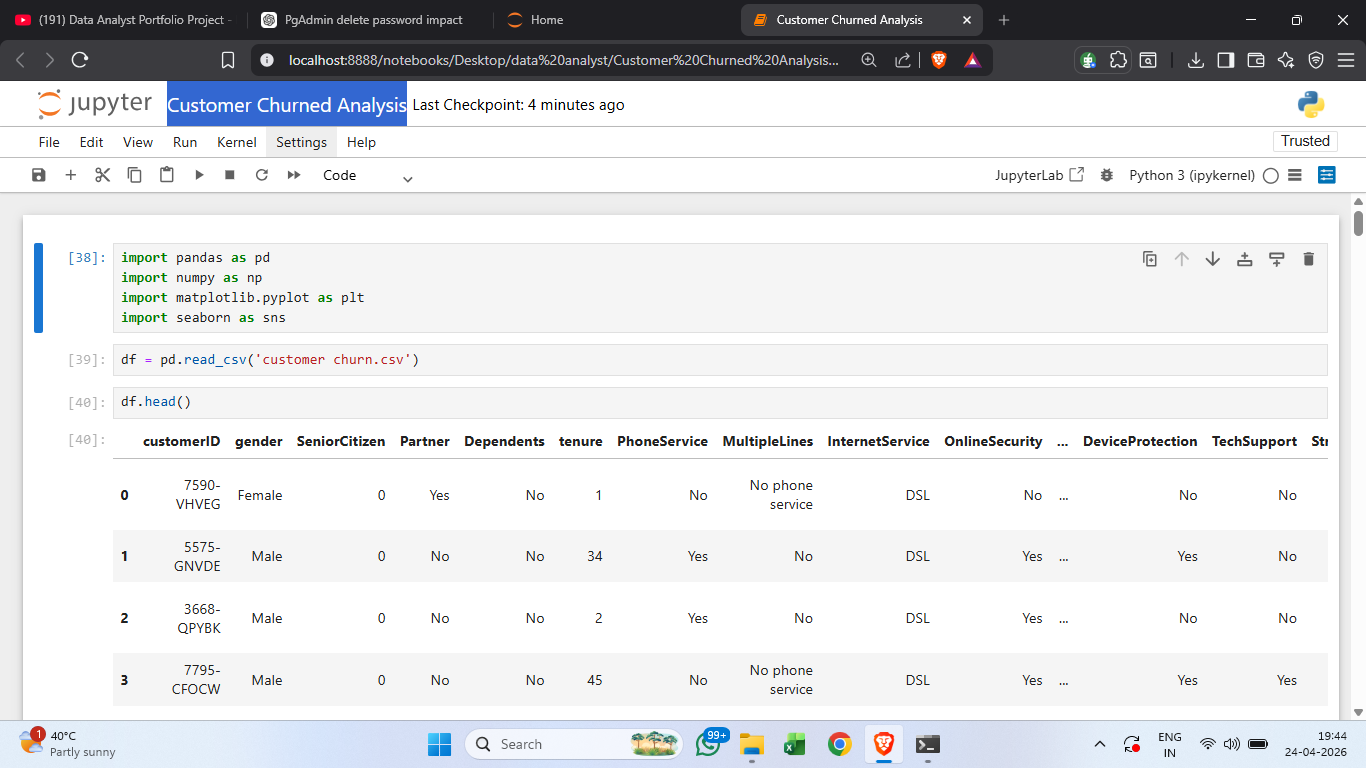Viewport: 1366px width, 768px height.
Task: Open the Kernel menu
Action: (x=237, y=142)
